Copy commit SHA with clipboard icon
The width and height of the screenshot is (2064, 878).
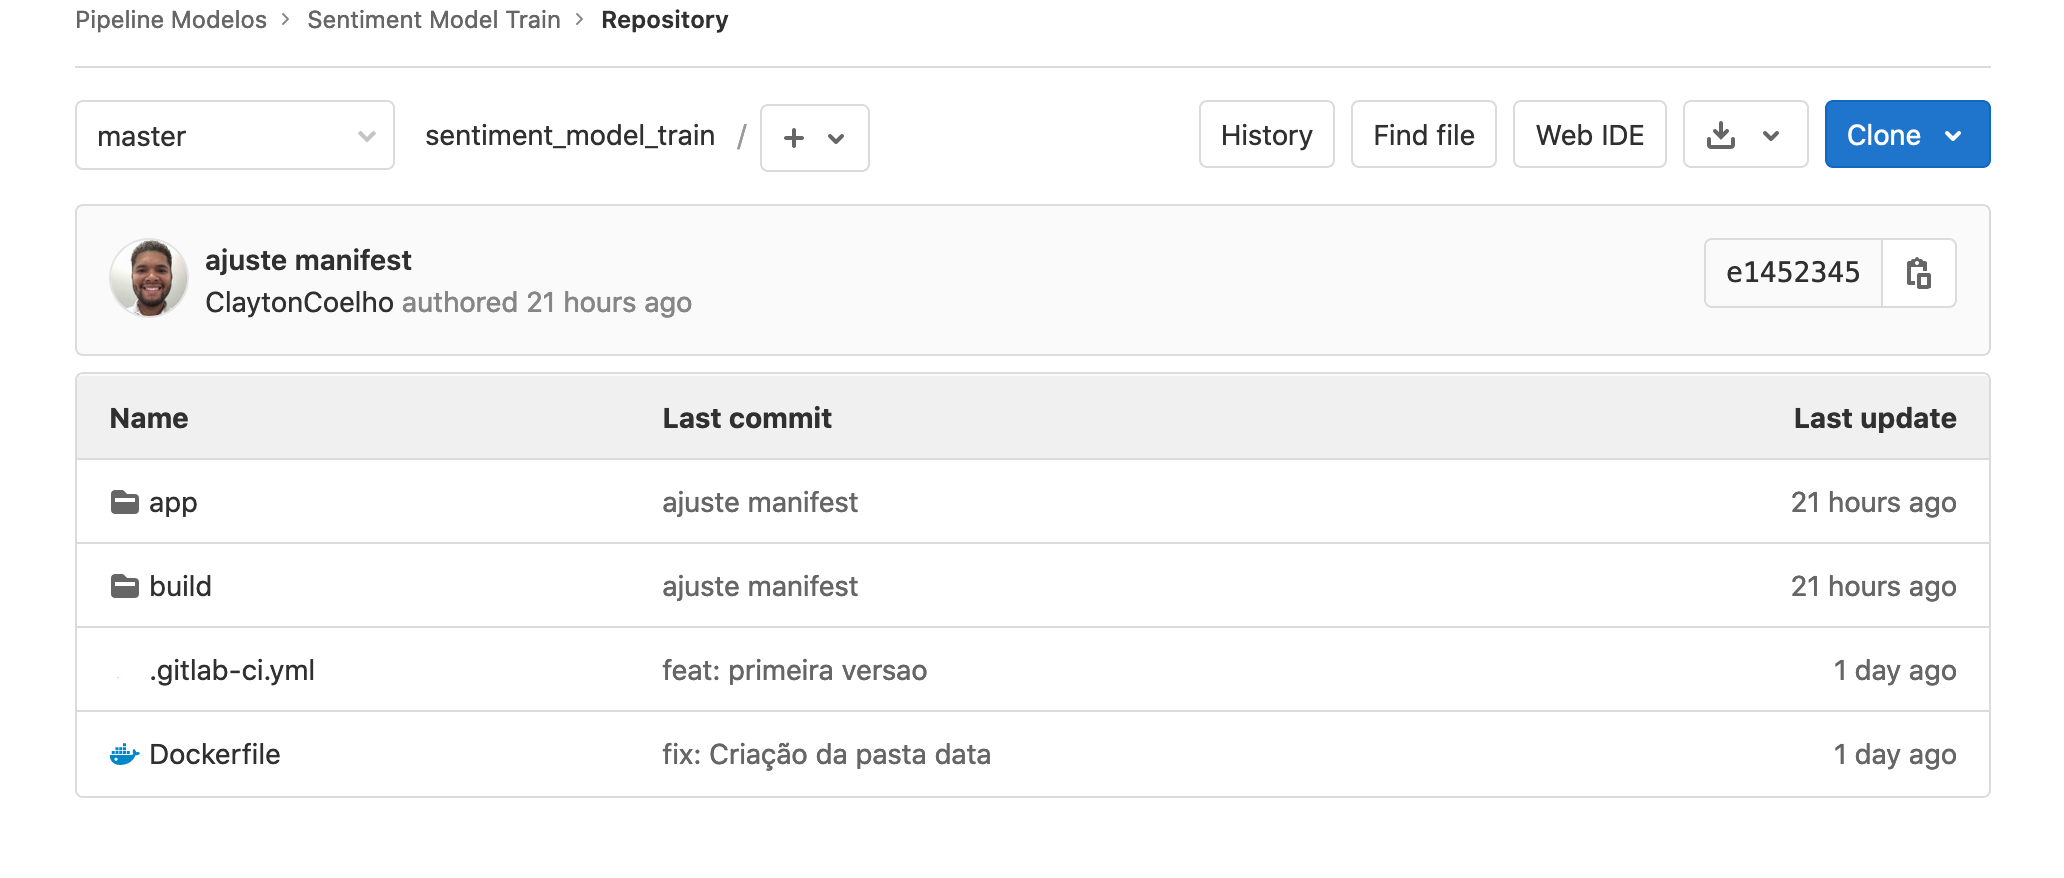[x=1918, y=273]
